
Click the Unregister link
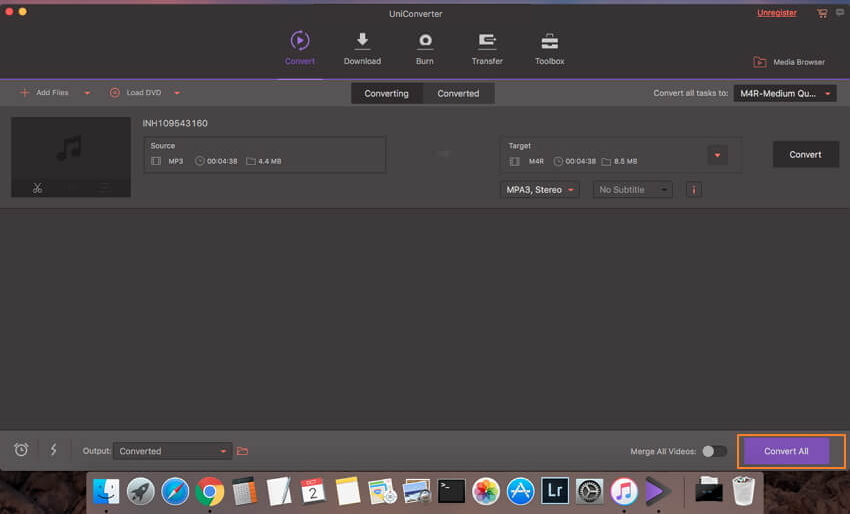pos(777,13)
